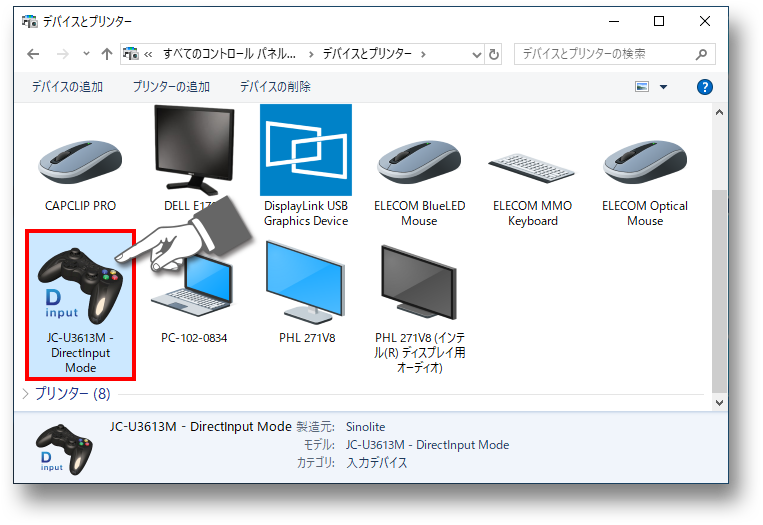Expand the double chevron in address bar
This screenshot has width=763, height=525.
click(148, 54)
